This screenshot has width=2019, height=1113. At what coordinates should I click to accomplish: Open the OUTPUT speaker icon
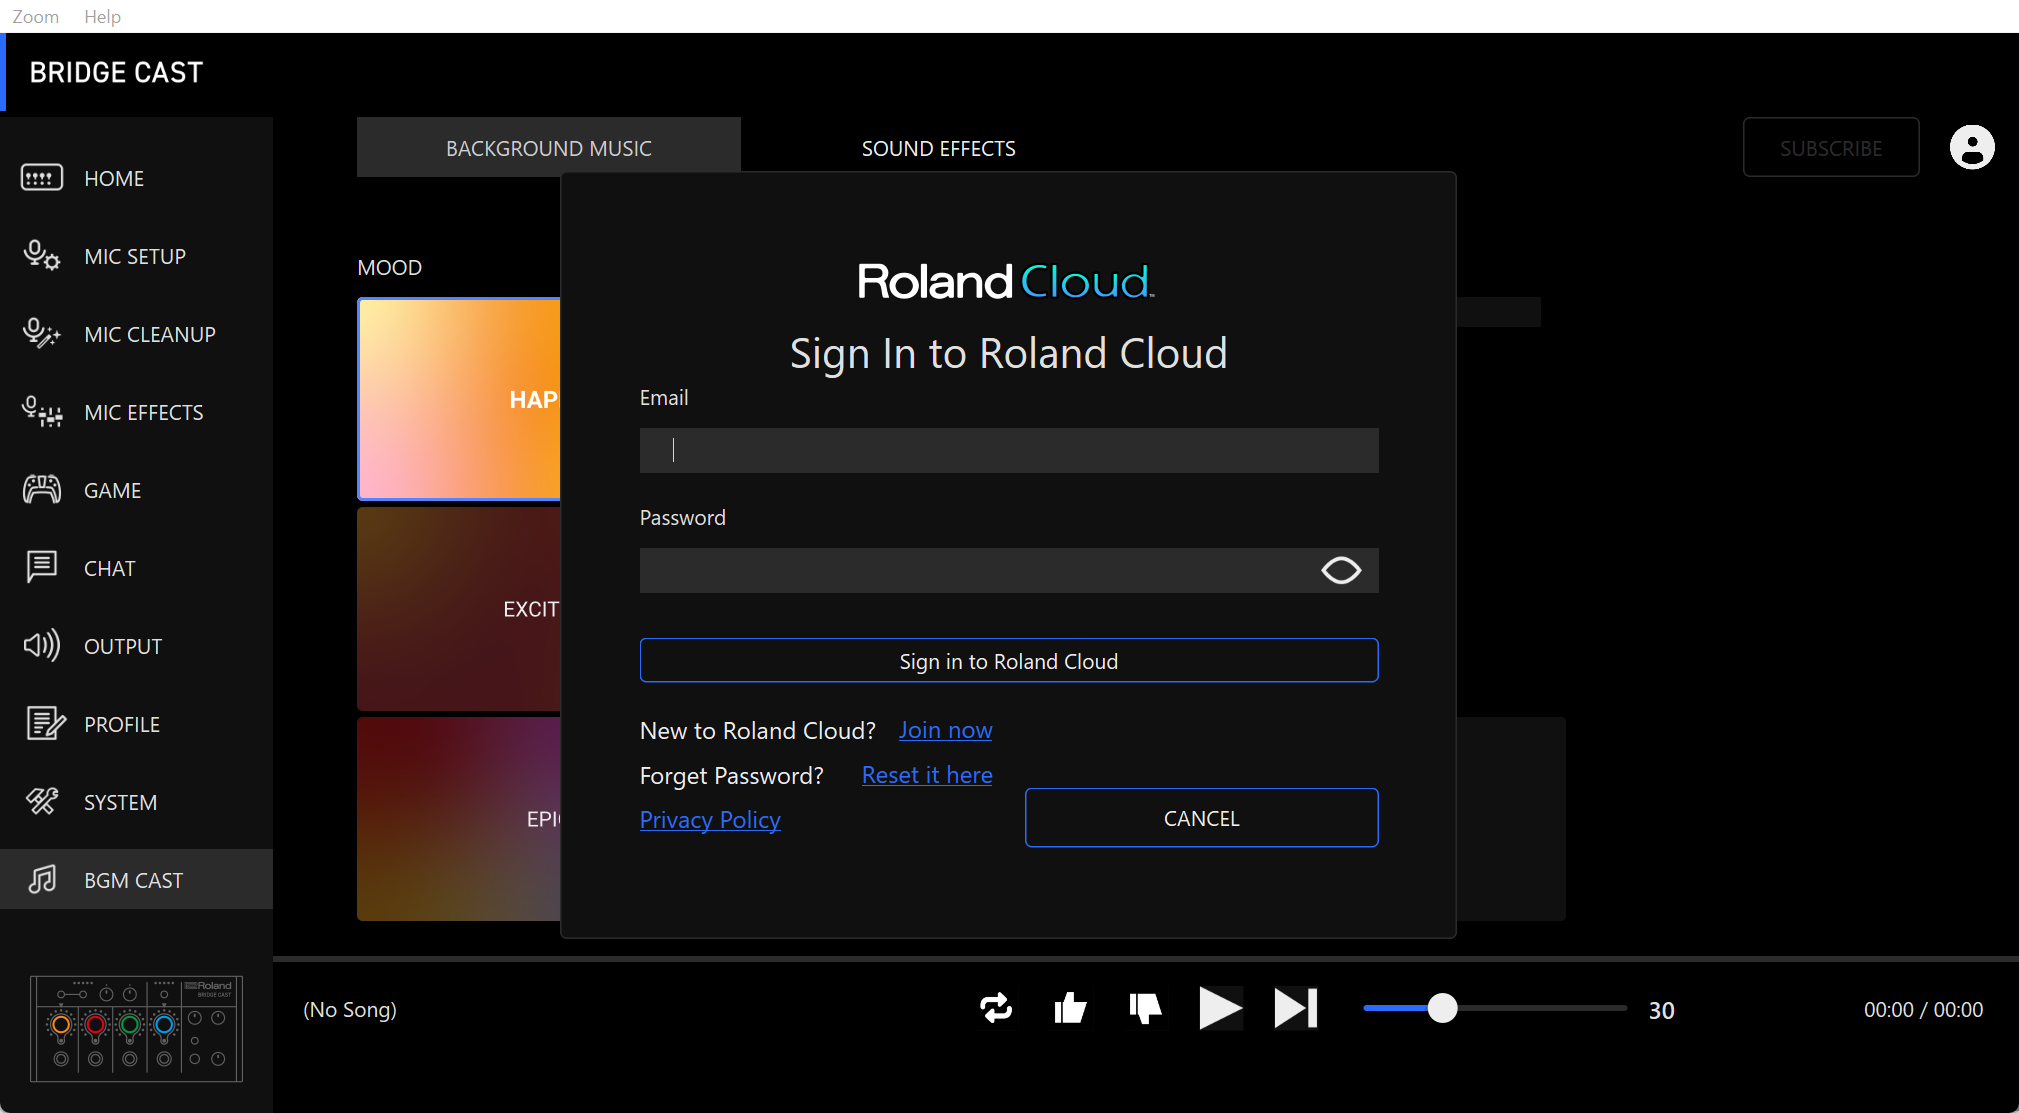coord(42,645)
